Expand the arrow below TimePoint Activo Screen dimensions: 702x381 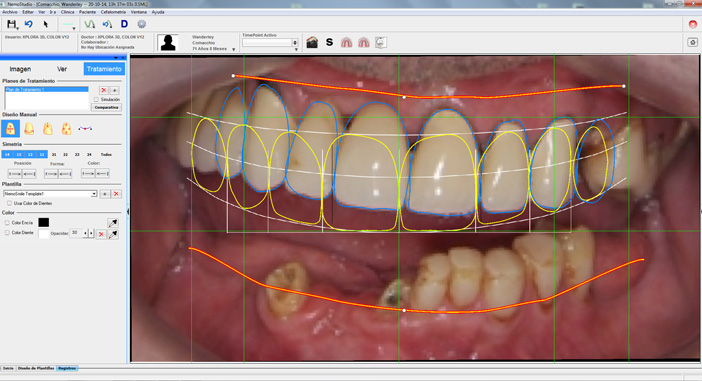coord(296,50)
